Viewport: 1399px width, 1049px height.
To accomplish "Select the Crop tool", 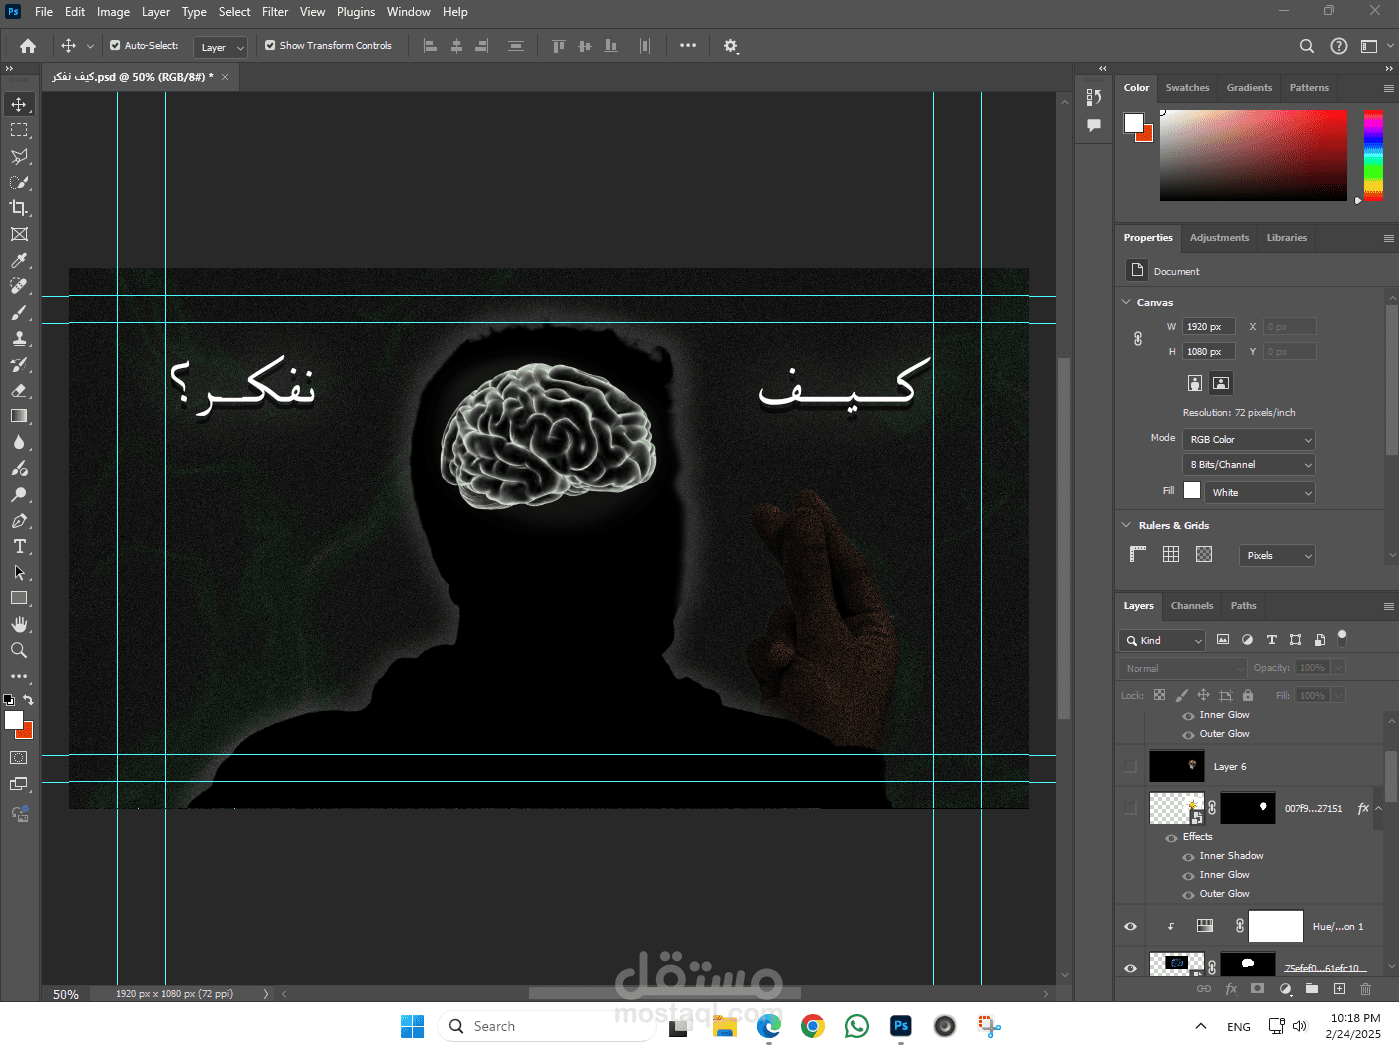I will coord(19,208).
